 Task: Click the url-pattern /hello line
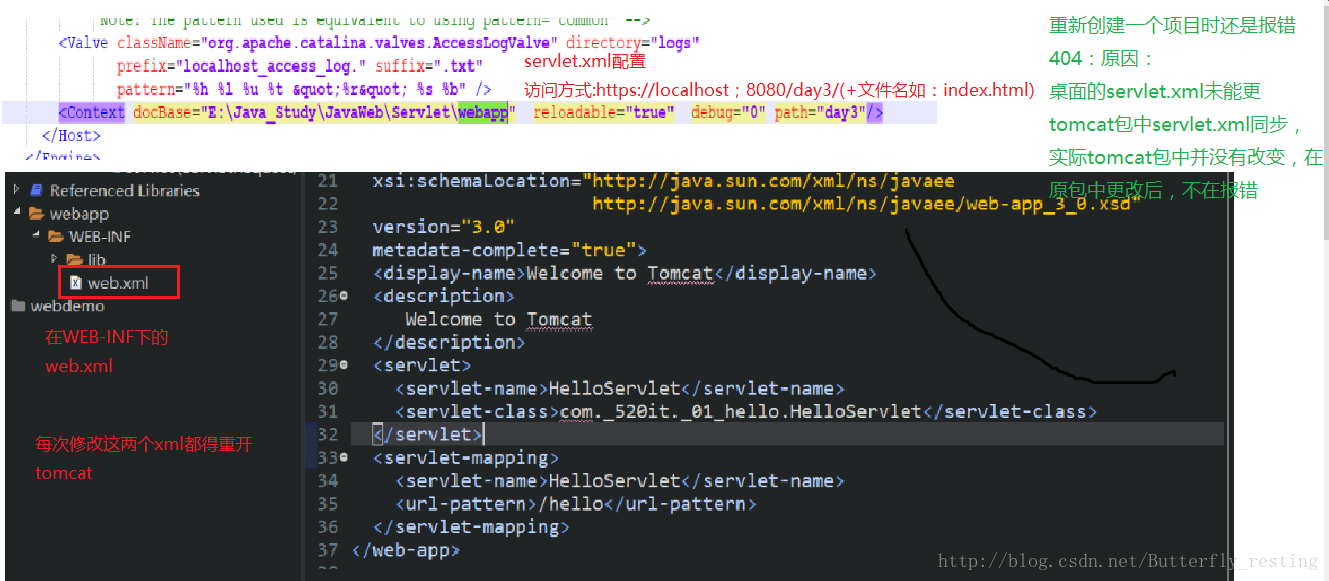coord(576,504)
